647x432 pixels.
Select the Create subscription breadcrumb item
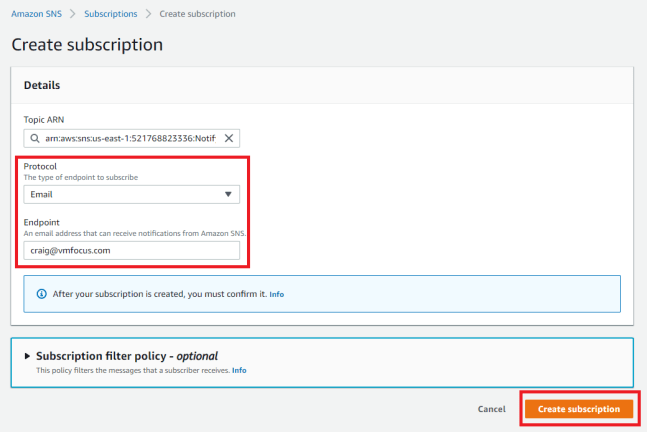[197, 14]
